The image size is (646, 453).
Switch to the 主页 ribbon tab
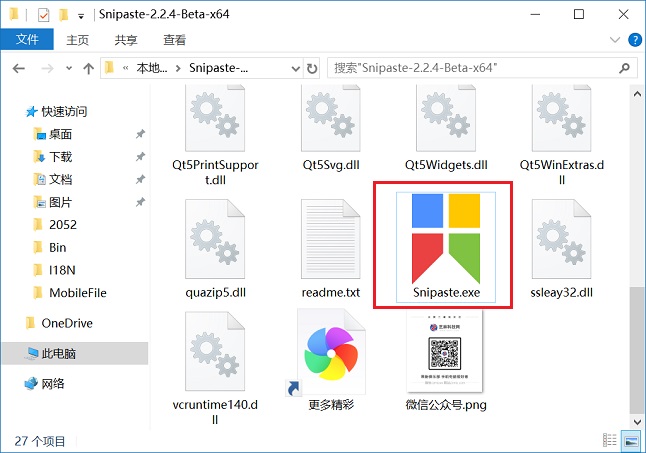pos(77,40)
